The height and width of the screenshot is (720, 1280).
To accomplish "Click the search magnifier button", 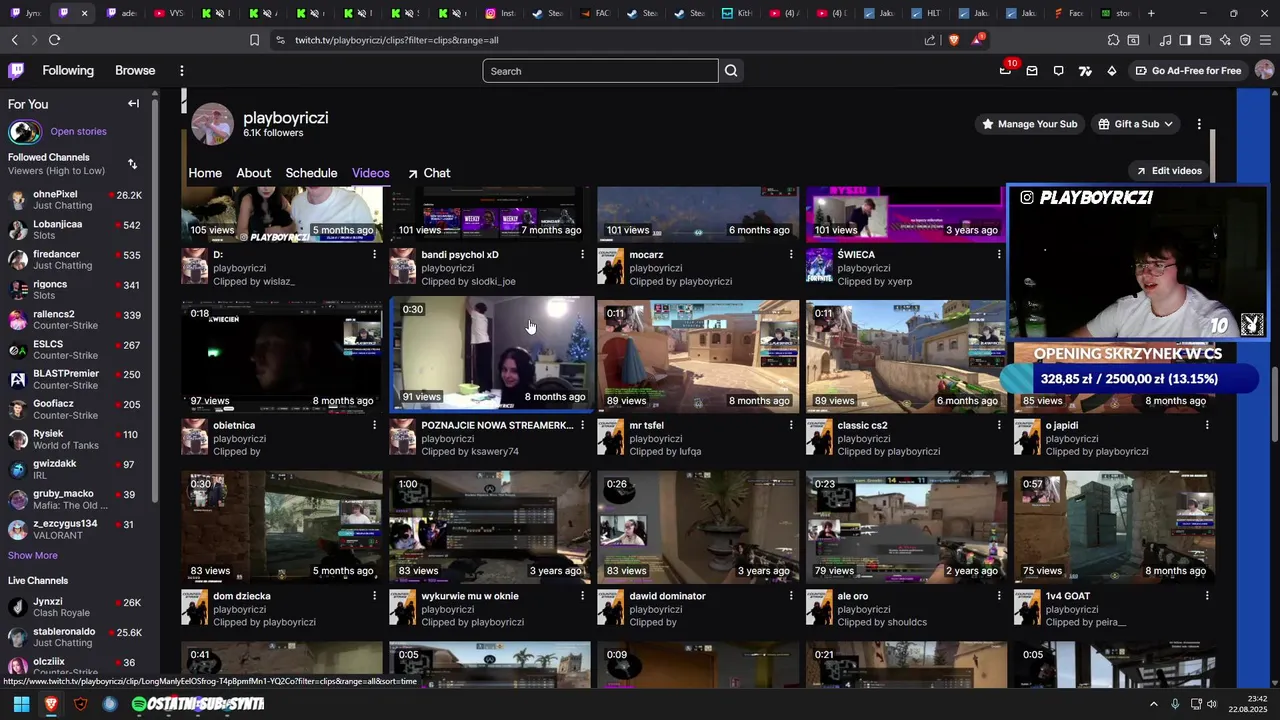I will click(x=731, y=71).
